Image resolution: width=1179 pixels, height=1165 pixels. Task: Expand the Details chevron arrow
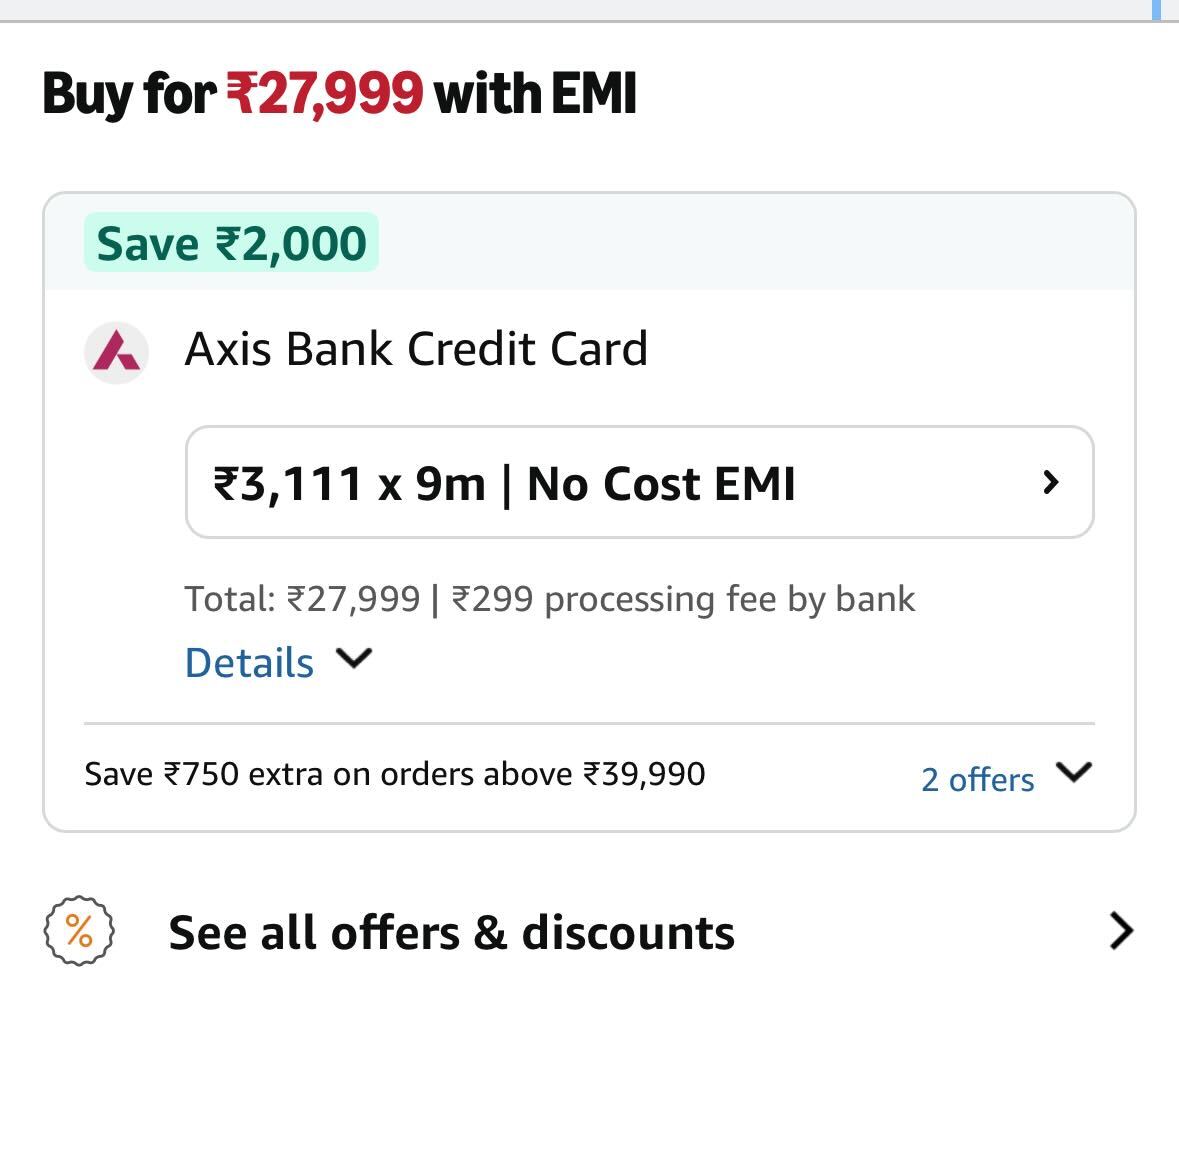354,659
